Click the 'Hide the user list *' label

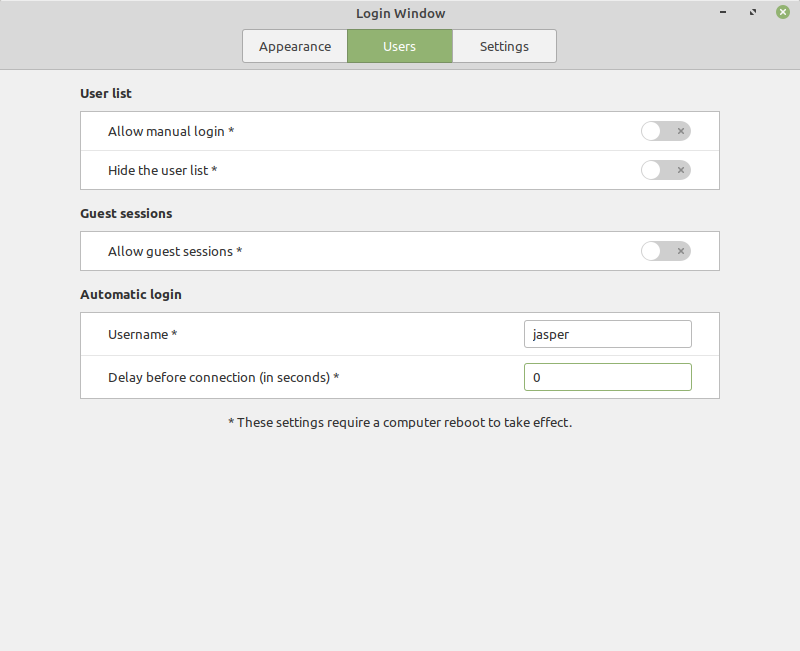(x=162, y=170)
